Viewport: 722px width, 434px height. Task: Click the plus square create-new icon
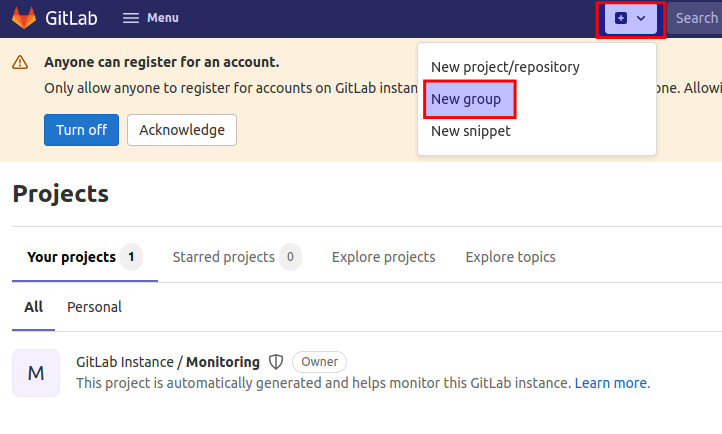pos(621,18)
